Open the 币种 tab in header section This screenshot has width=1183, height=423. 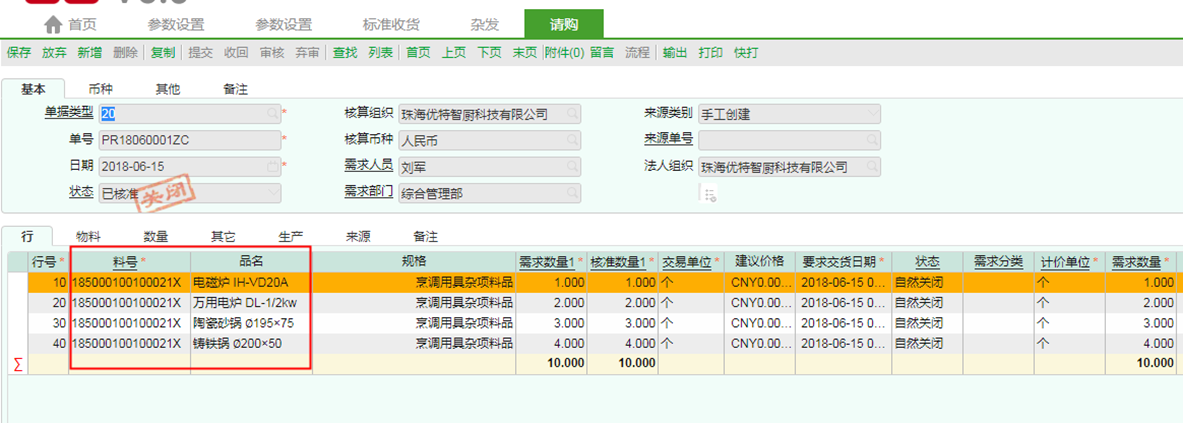click(100, 89)
